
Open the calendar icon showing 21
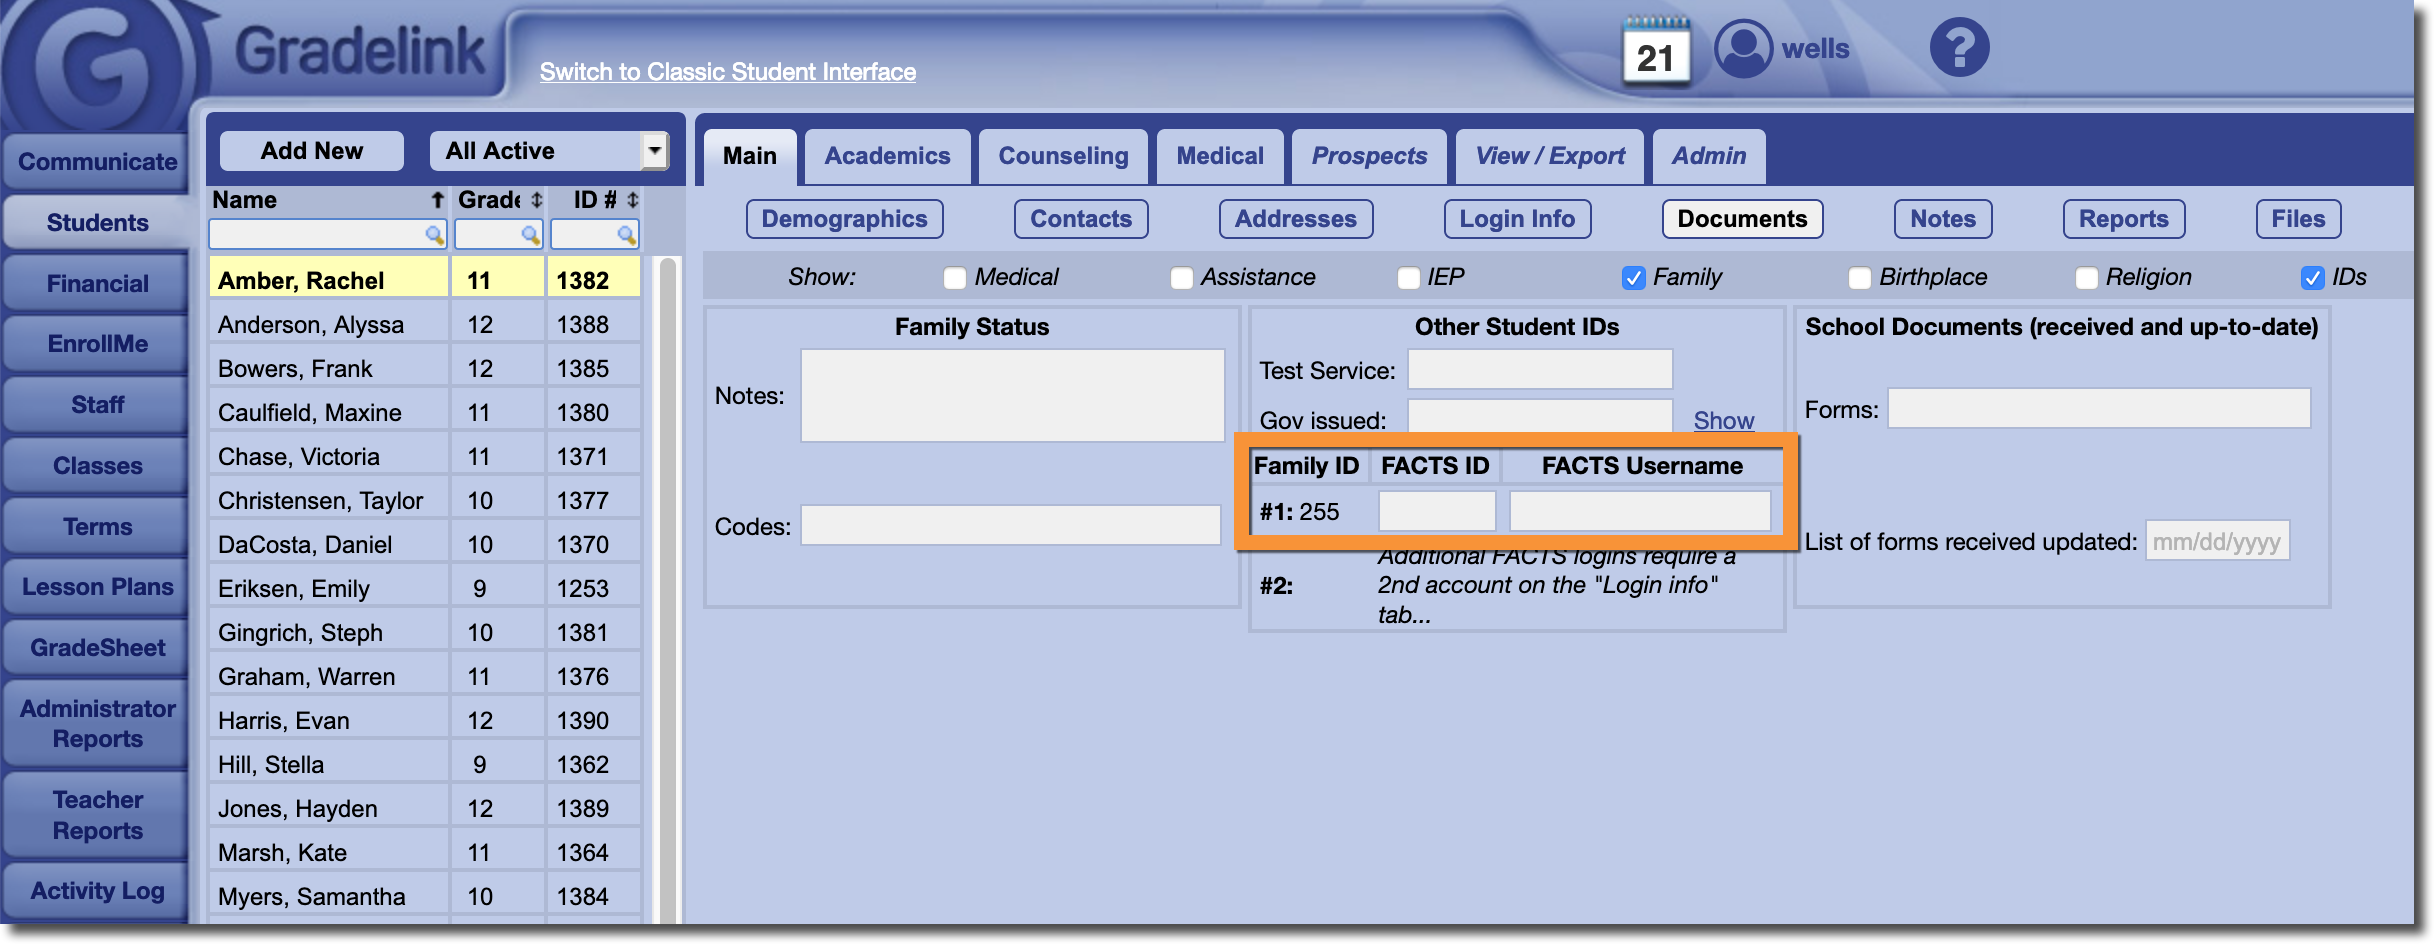tap(1655, 53)
